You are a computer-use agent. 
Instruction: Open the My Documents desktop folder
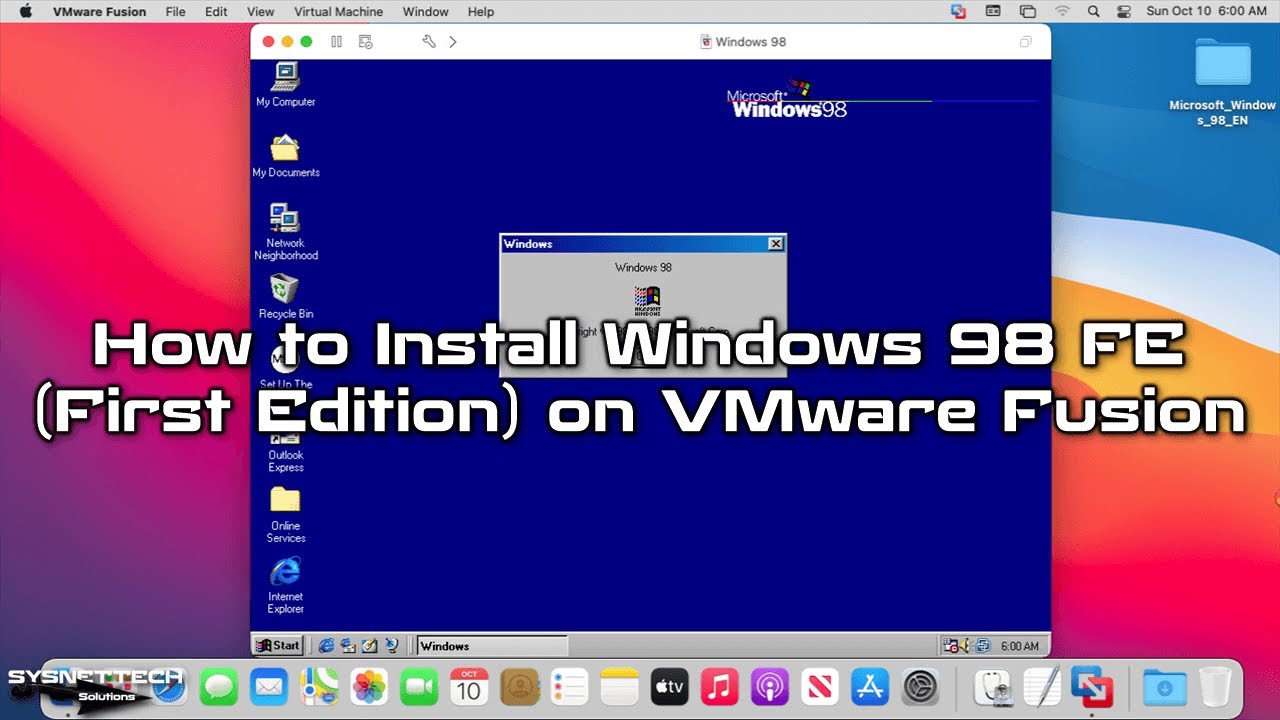click(x=285, y=155)
